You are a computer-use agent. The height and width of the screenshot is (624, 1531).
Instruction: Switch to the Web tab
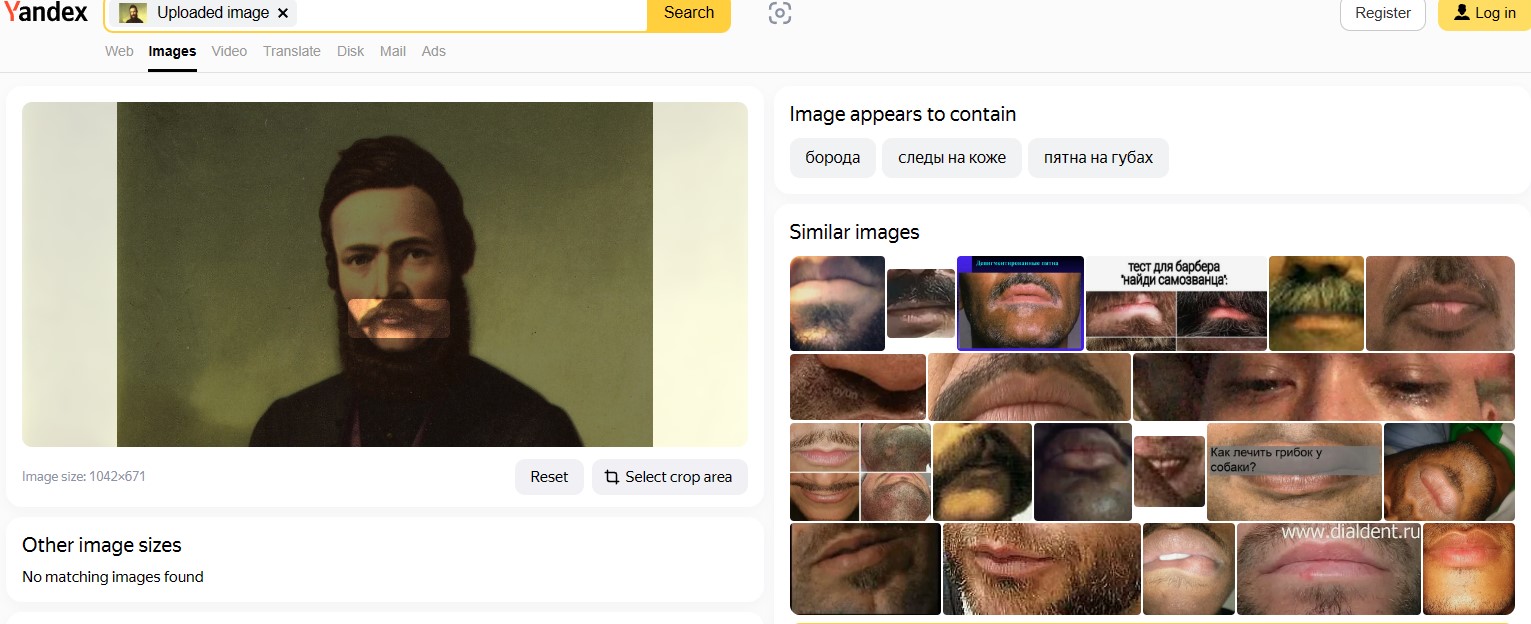pyautogui.click(x=119, y=51)
